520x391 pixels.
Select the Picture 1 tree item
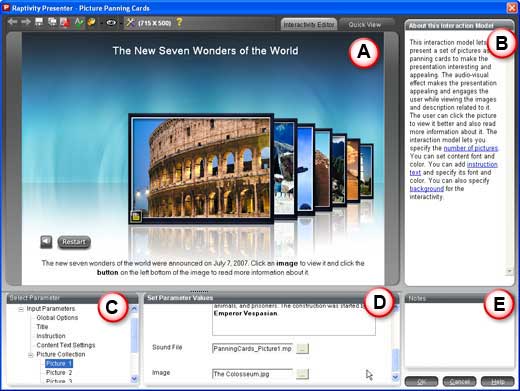[59, 363]
